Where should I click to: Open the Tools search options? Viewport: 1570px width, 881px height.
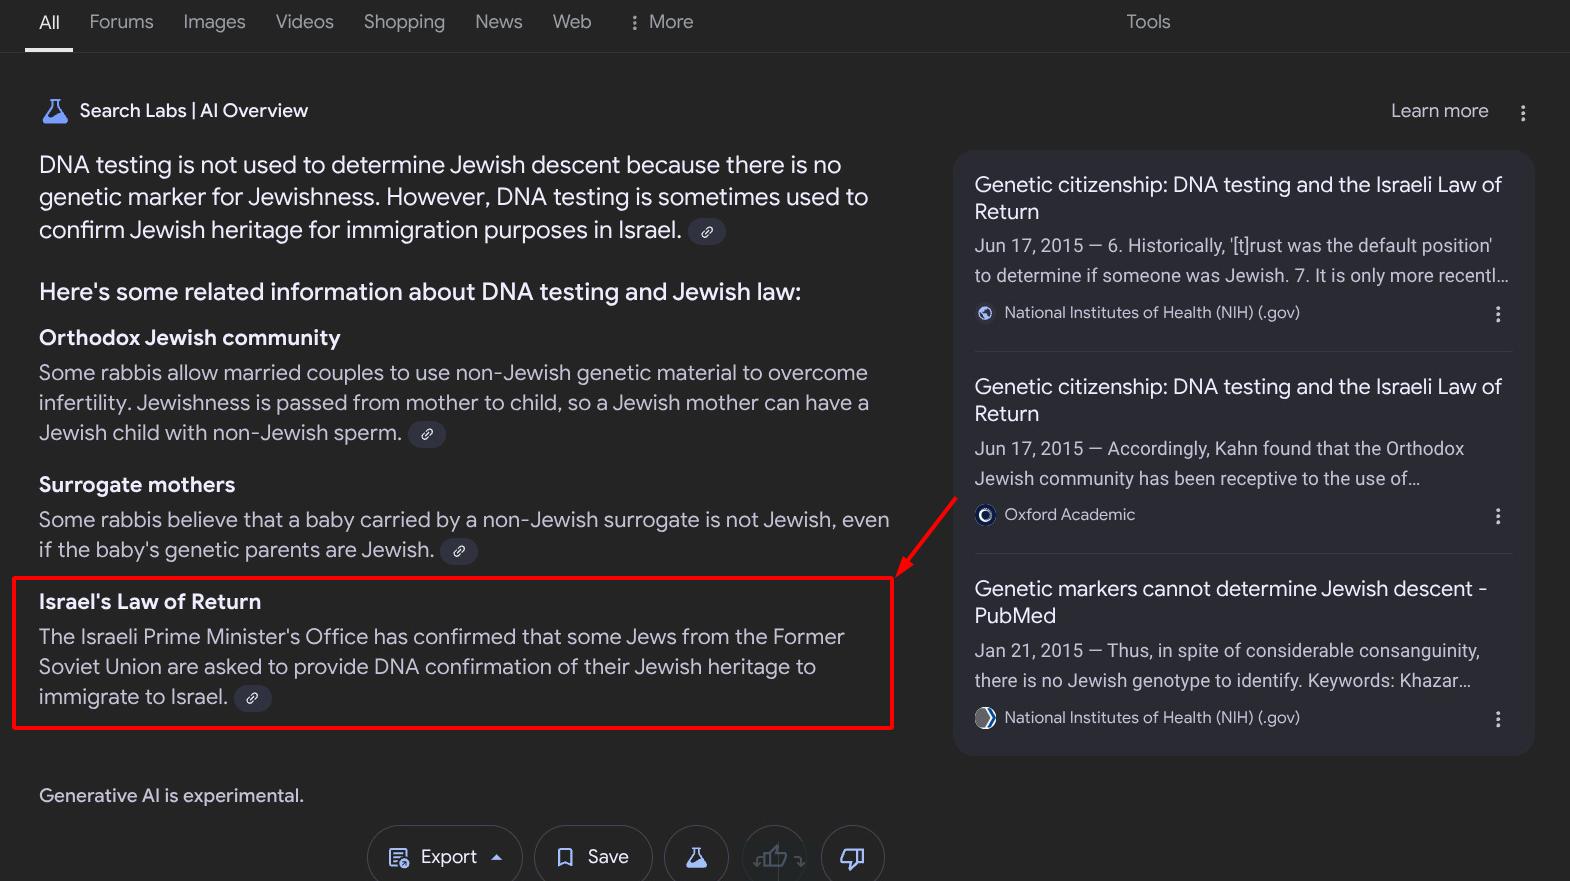click(1147, 22)
